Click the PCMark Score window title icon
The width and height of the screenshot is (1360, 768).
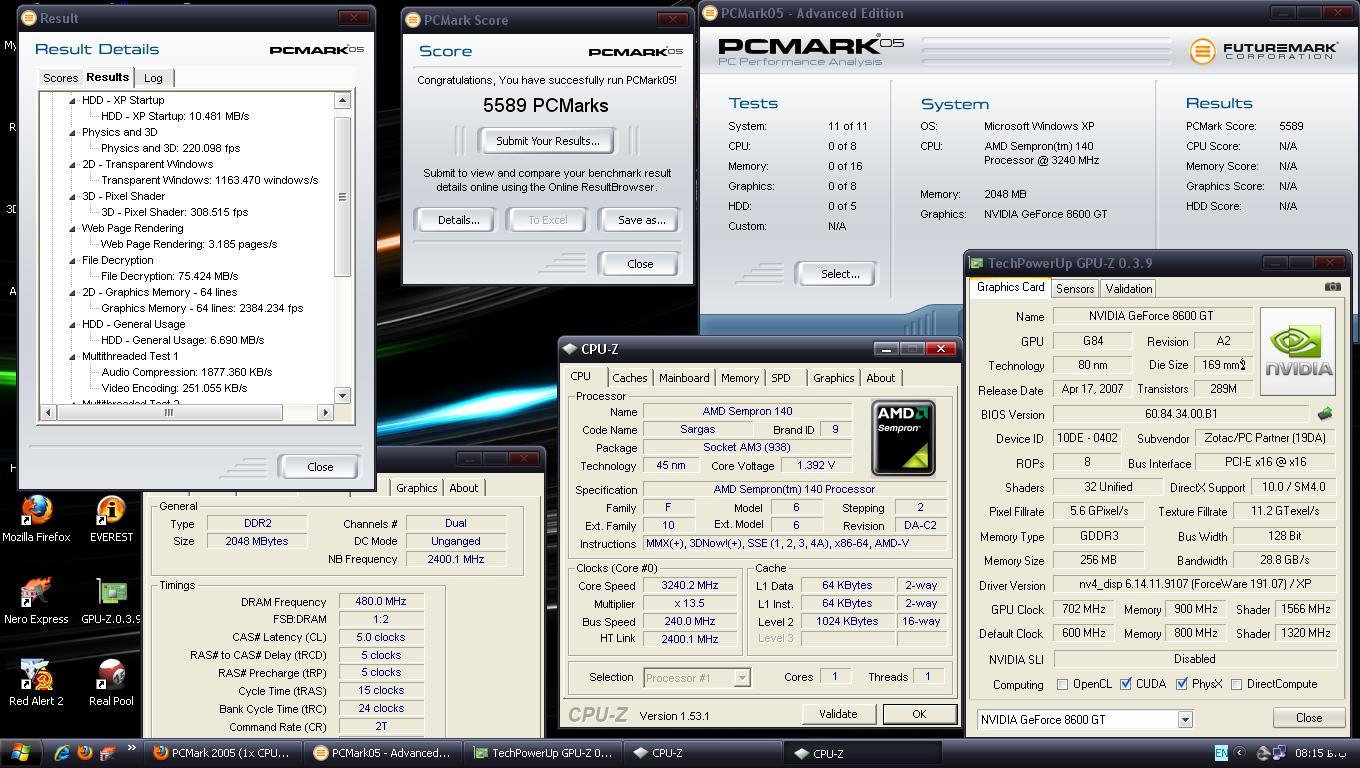[413, 20]
